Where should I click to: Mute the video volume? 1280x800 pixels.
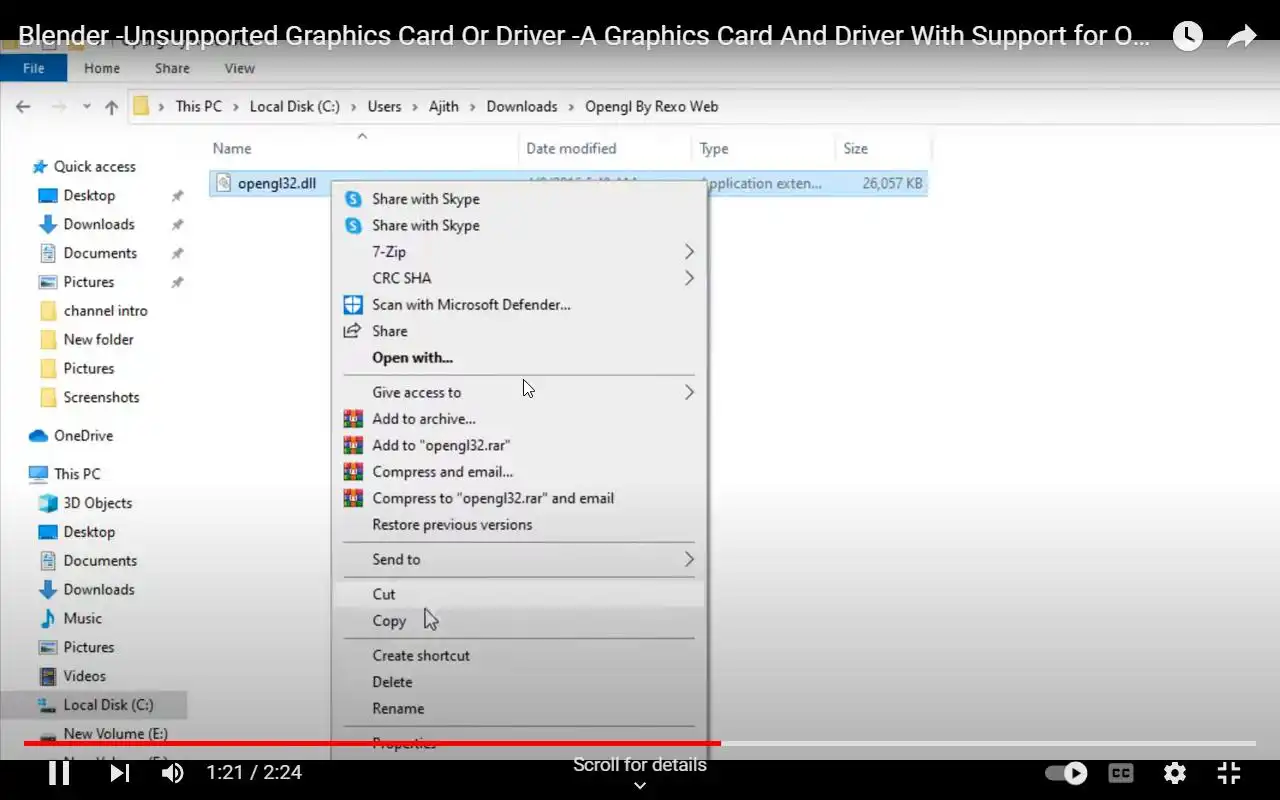pyautogui.click(x=173, y=773)
